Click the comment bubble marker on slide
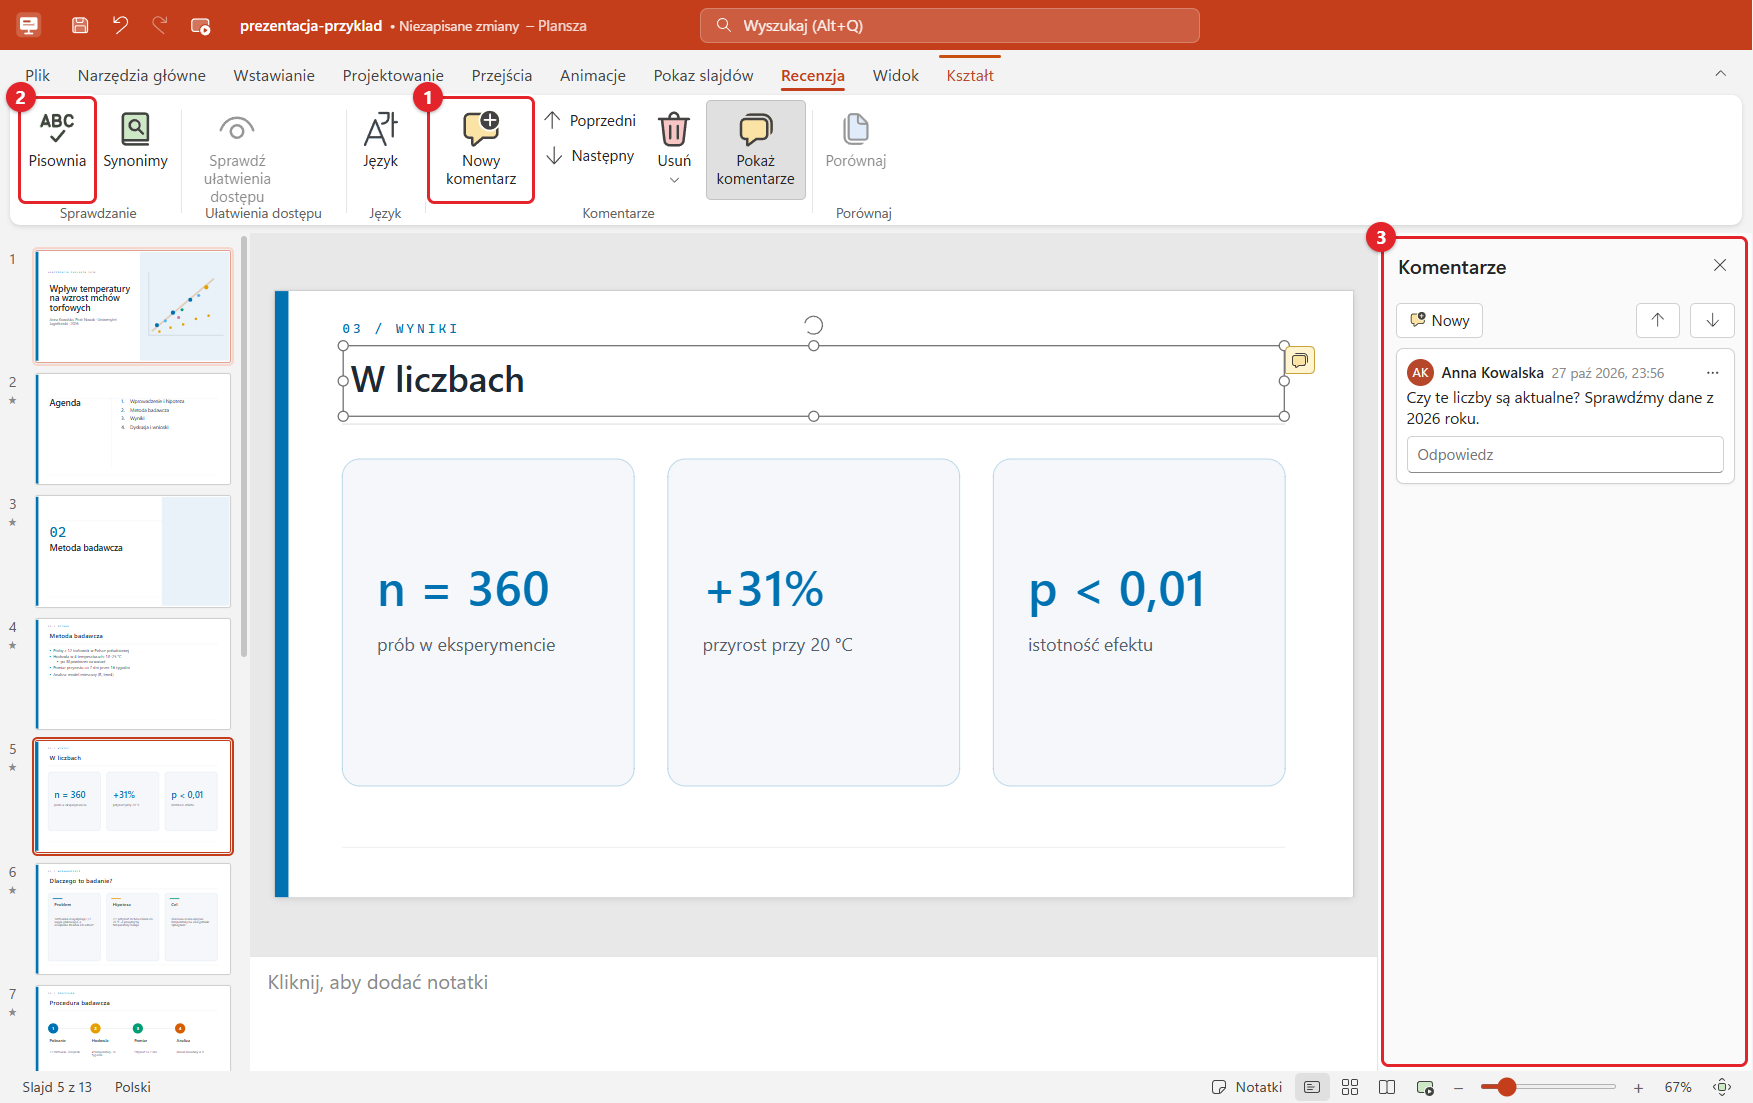Viewport: 1753px width, 1103px height. tap(1300, 360)
